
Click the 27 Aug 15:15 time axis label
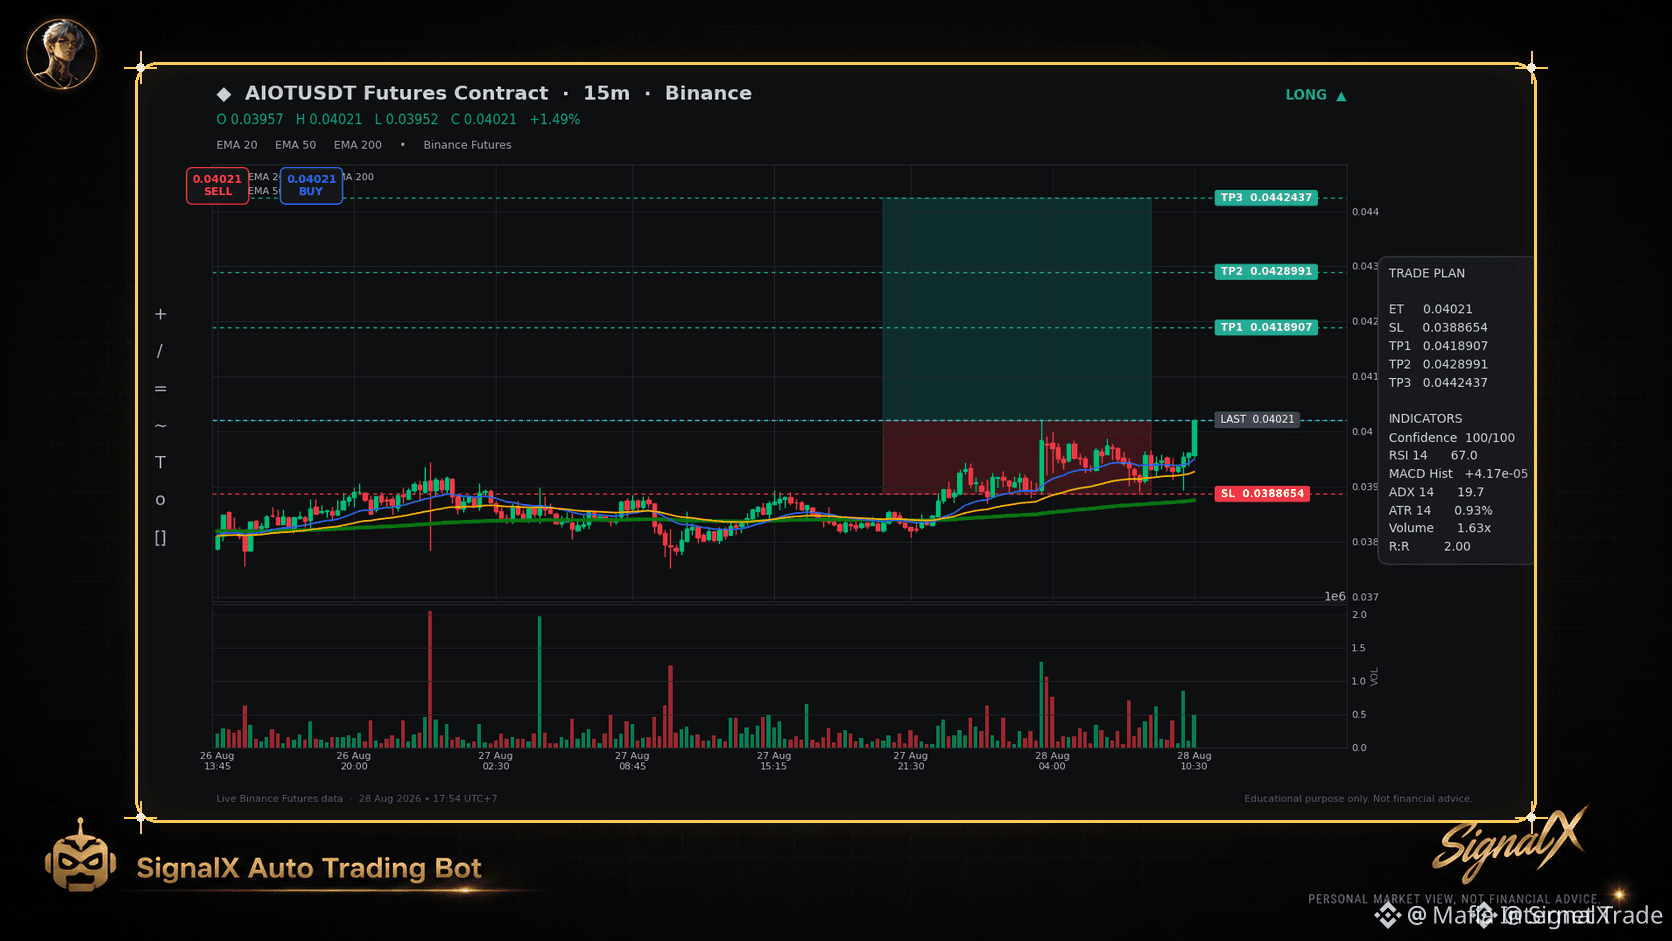[774, 761]
